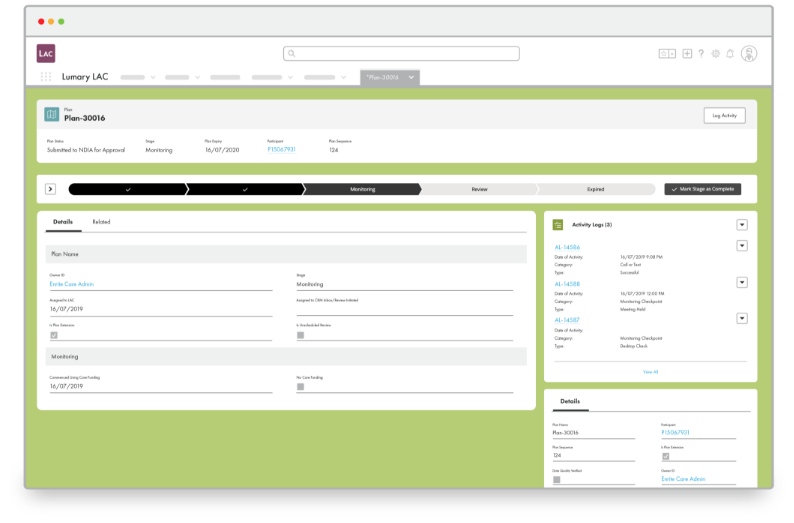
Task: Click the Plan Name section header
Action: tap(286, 254)
